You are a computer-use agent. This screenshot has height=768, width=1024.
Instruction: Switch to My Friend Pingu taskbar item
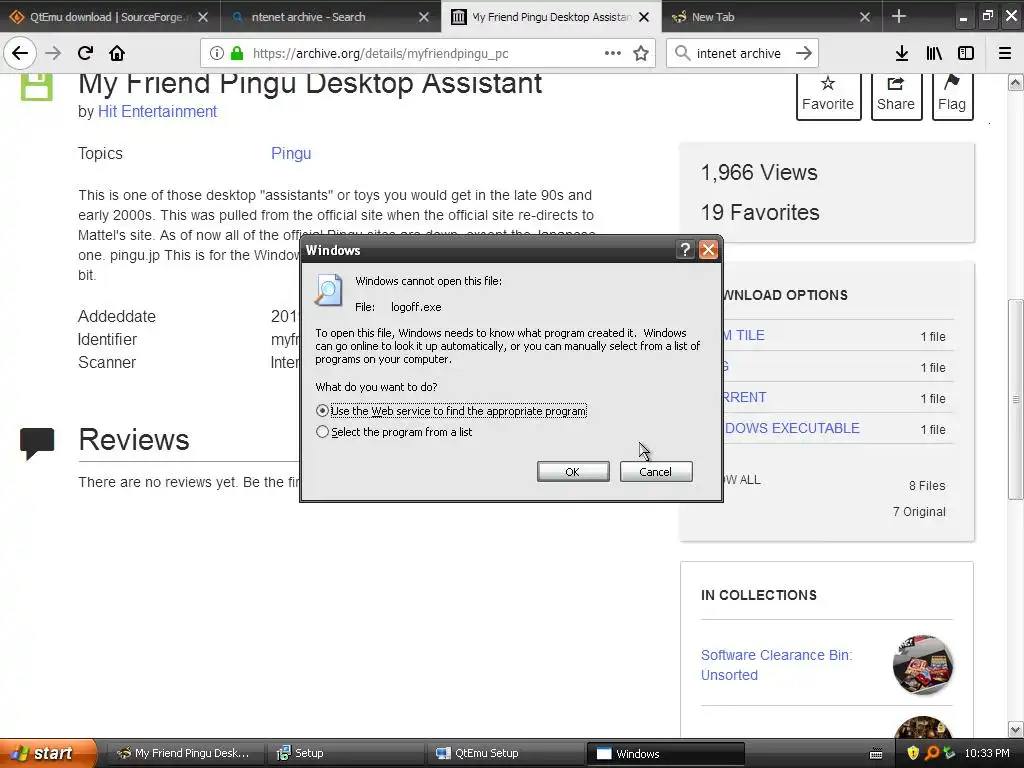click(184, 753)
